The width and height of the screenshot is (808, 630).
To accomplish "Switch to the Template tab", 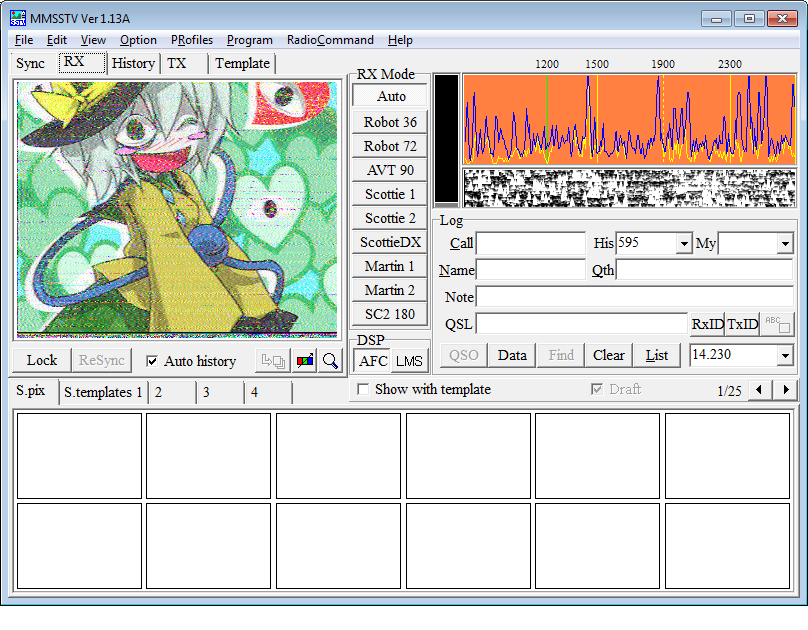I will 242,63.
